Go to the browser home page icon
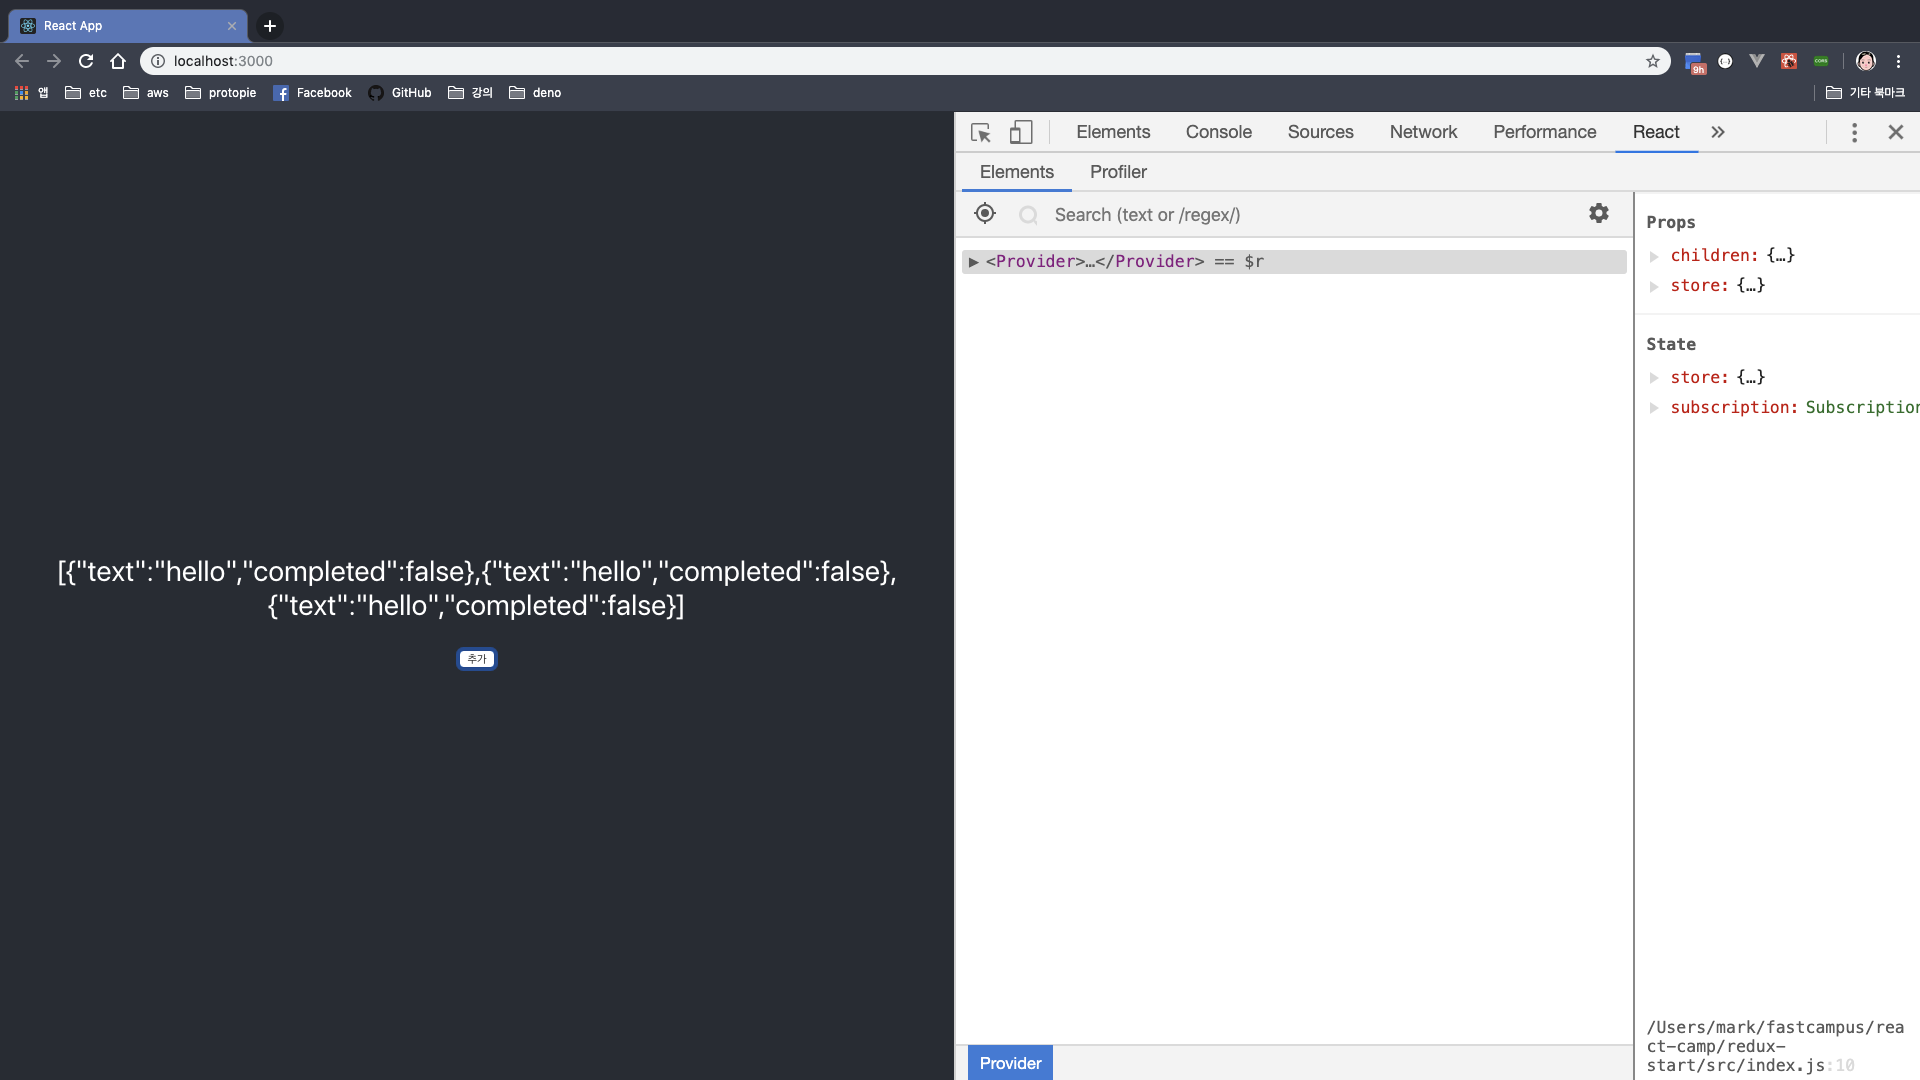 118,61
